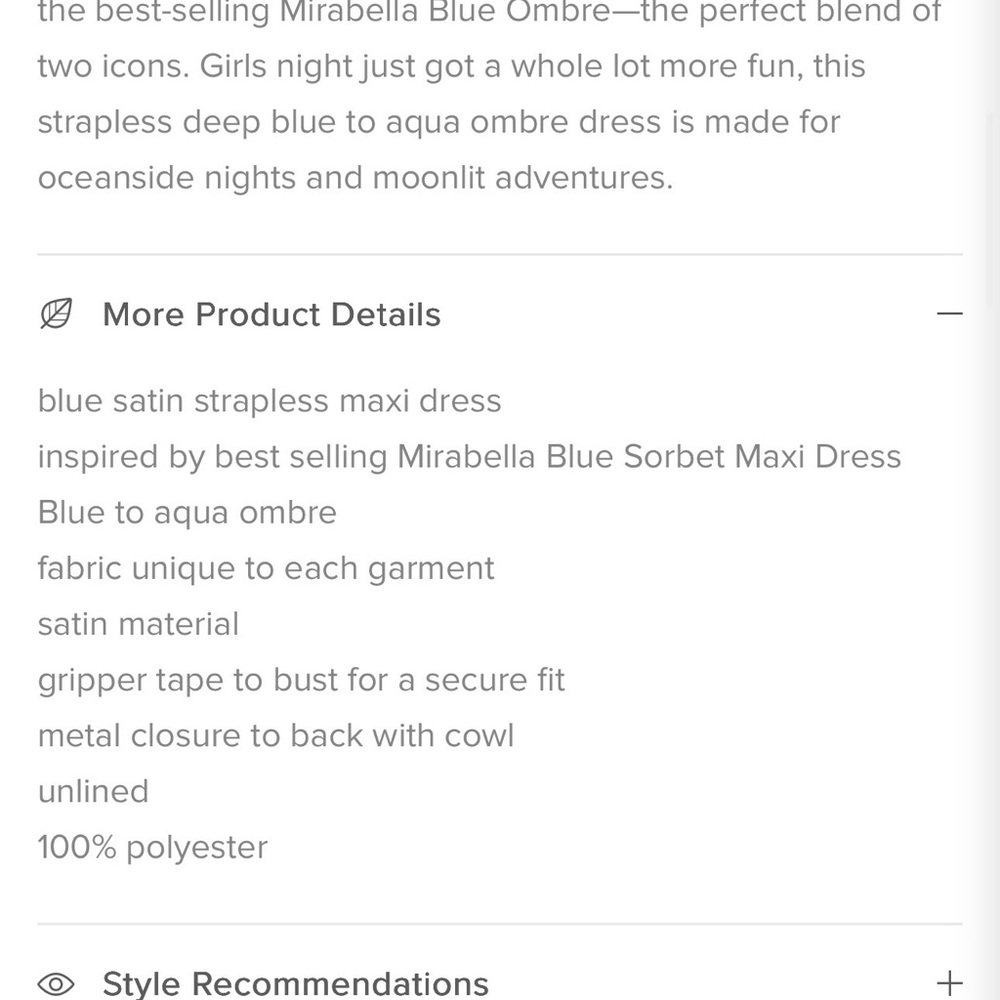This screenshot has height=1000, width=1000.
Task: Select the 'unlined' detail
Action: coord(93,791)
